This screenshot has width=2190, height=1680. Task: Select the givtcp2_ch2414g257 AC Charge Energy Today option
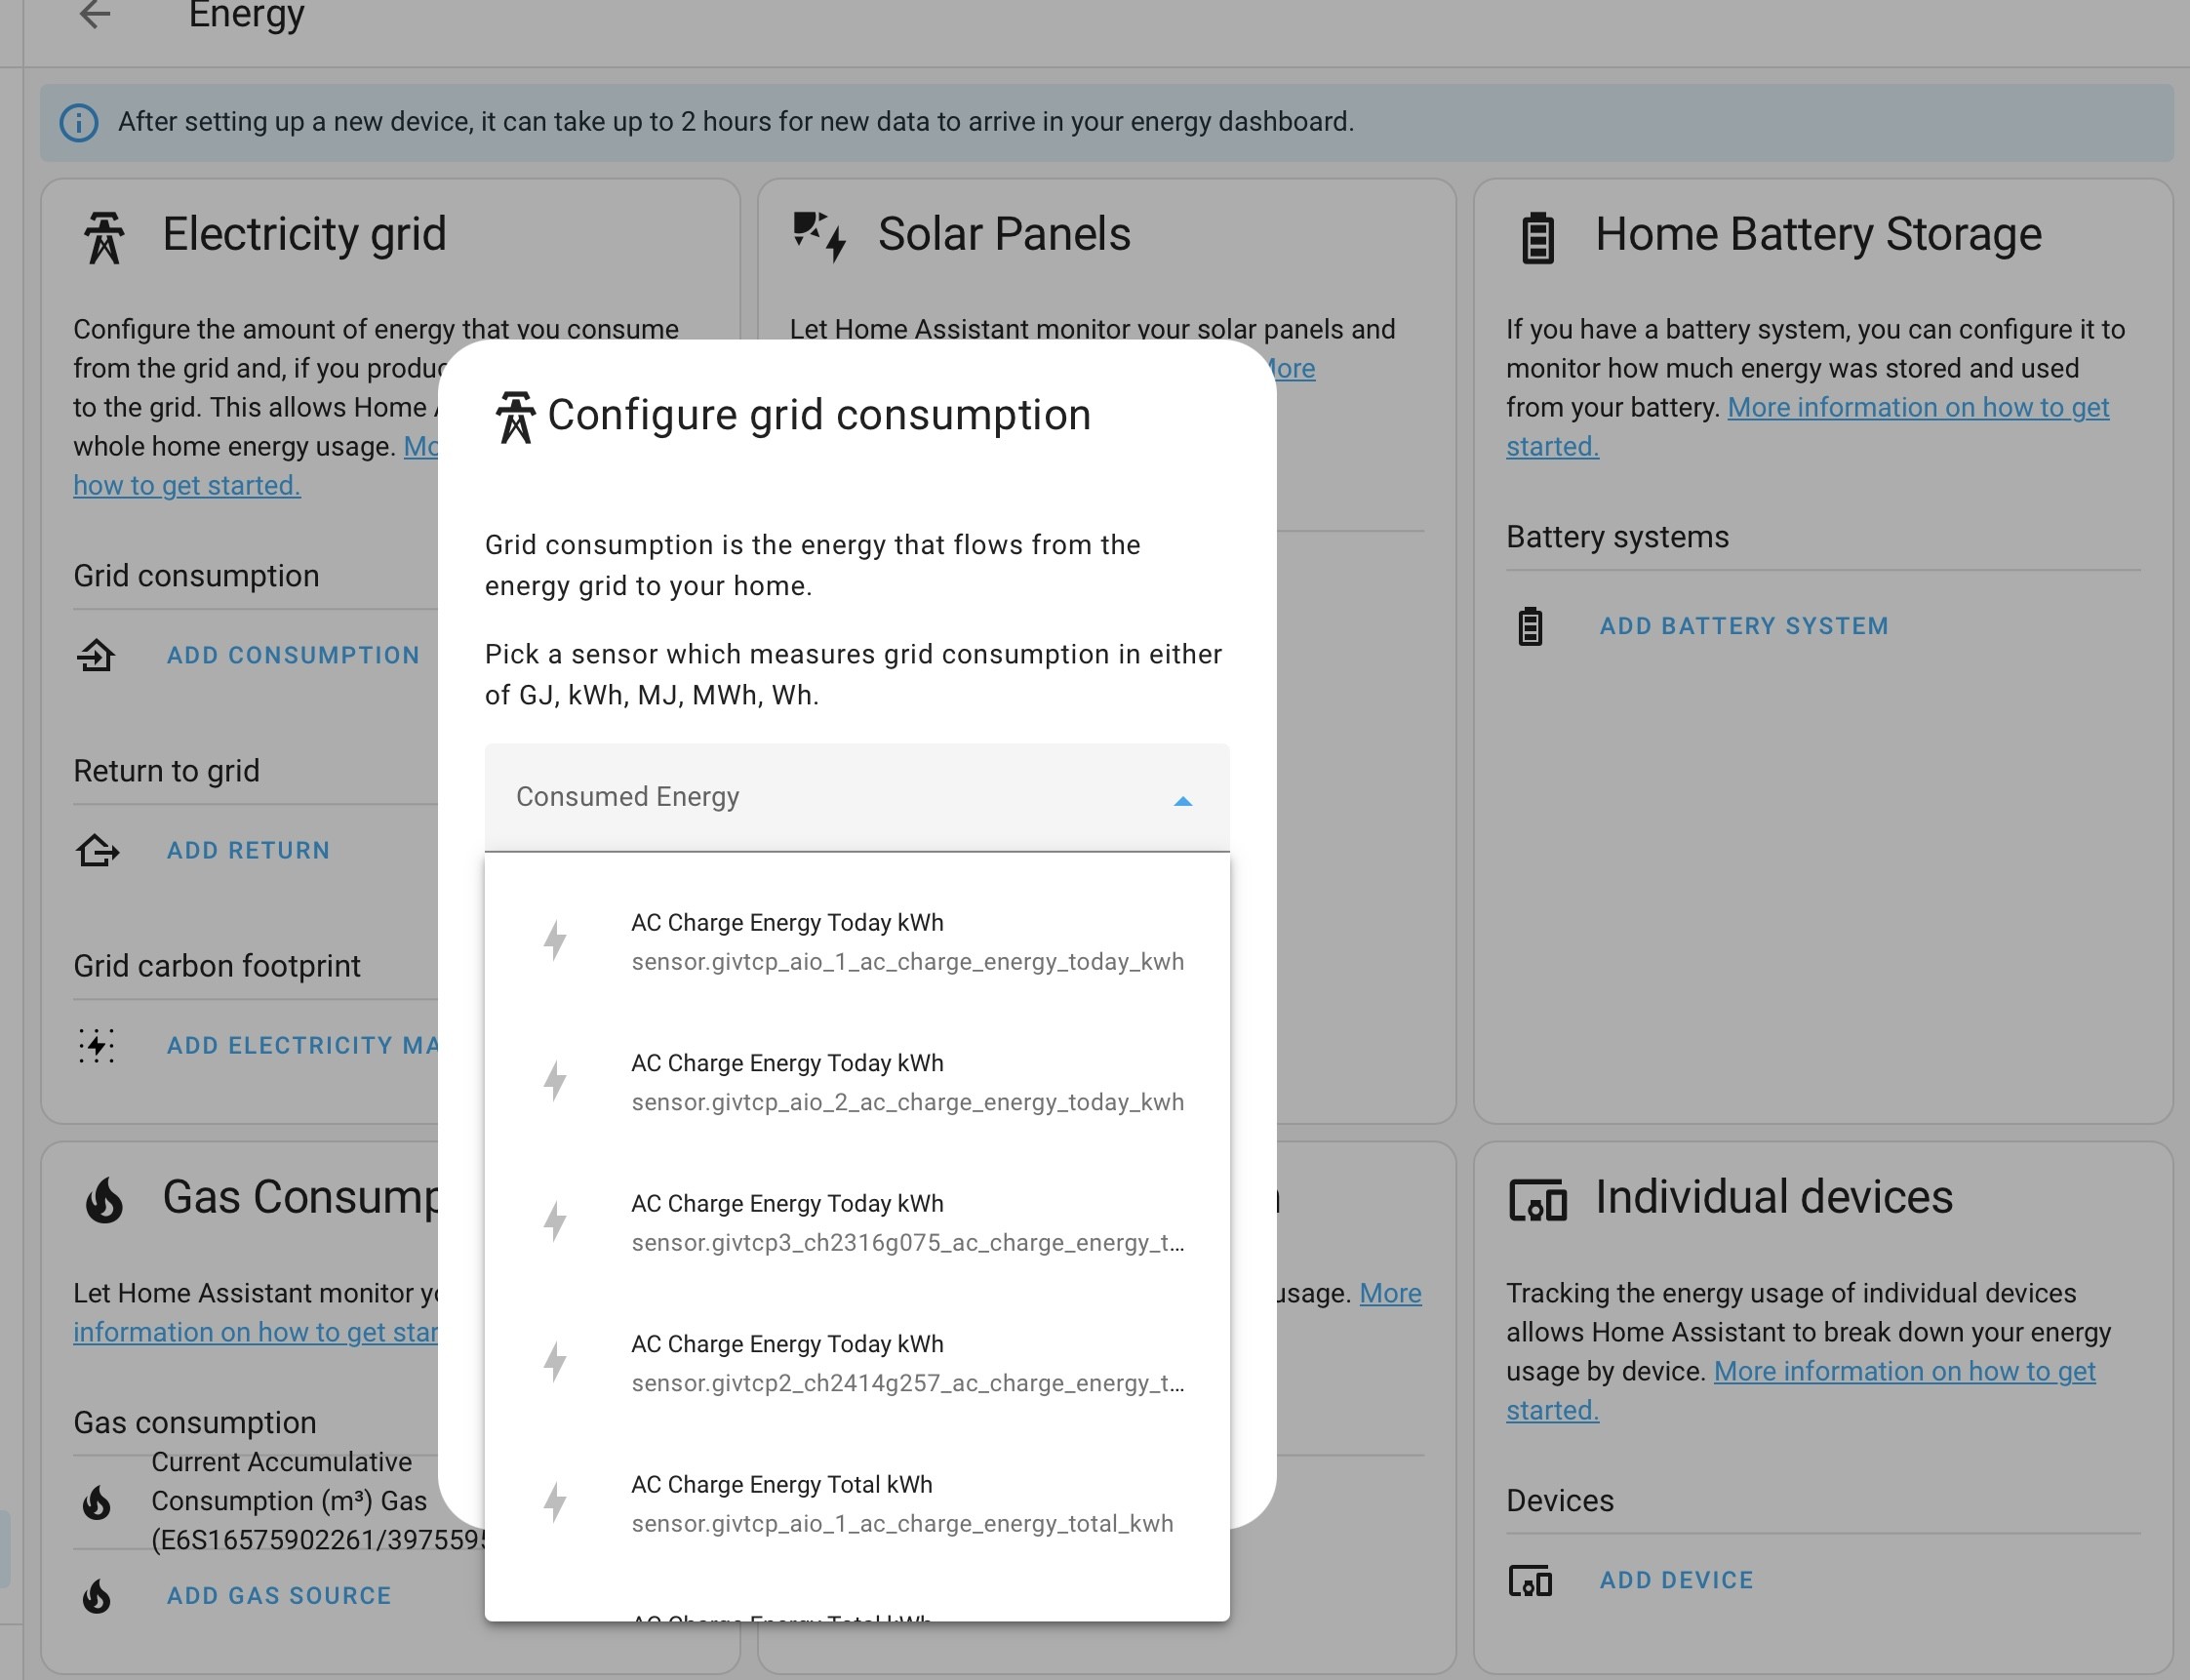(x=857, y=1363)
